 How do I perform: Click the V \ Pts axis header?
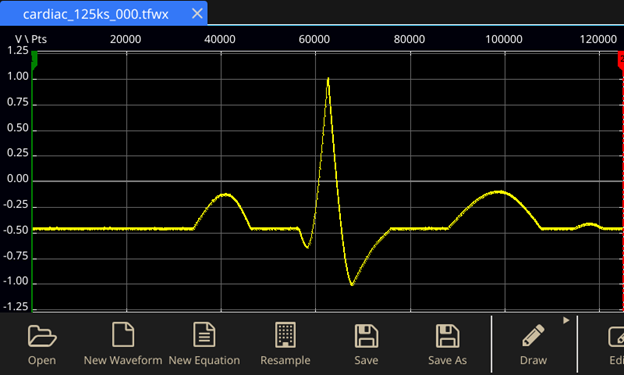tap(31, 39)
